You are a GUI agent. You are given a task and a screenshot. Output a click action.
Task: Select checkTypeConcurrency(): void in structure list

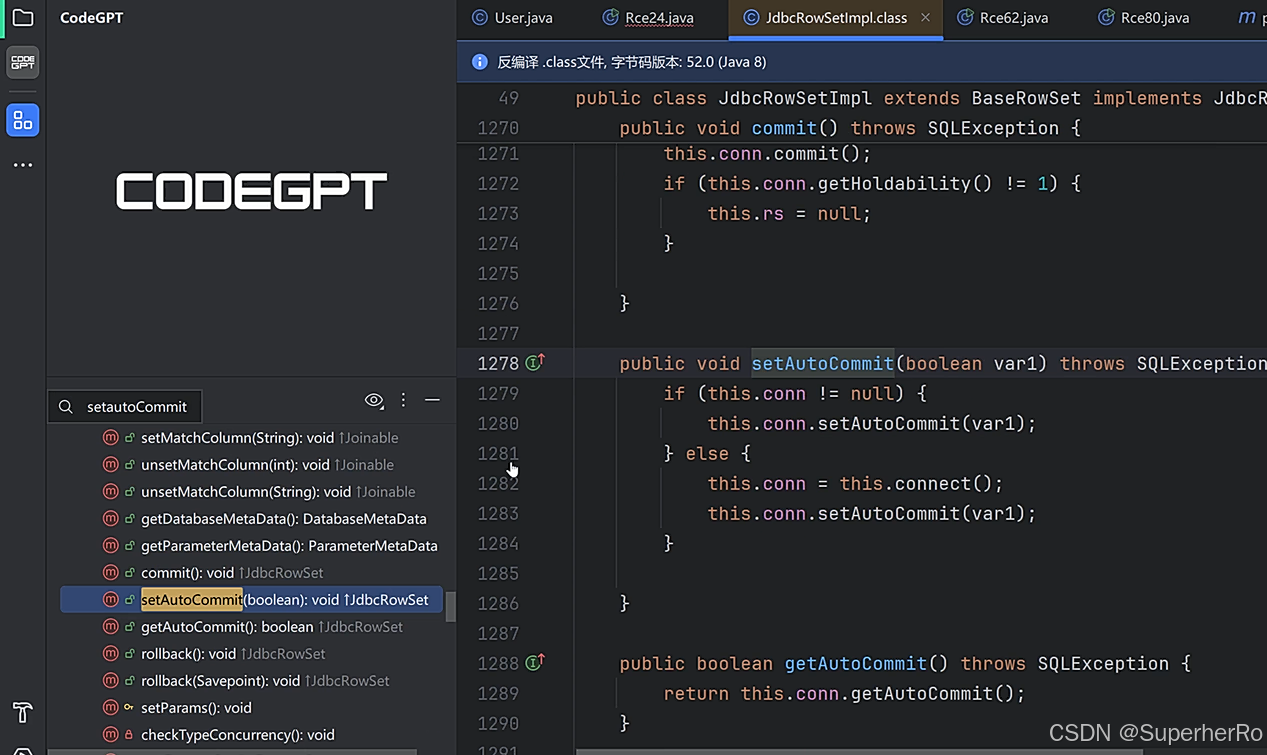point(250,735)
